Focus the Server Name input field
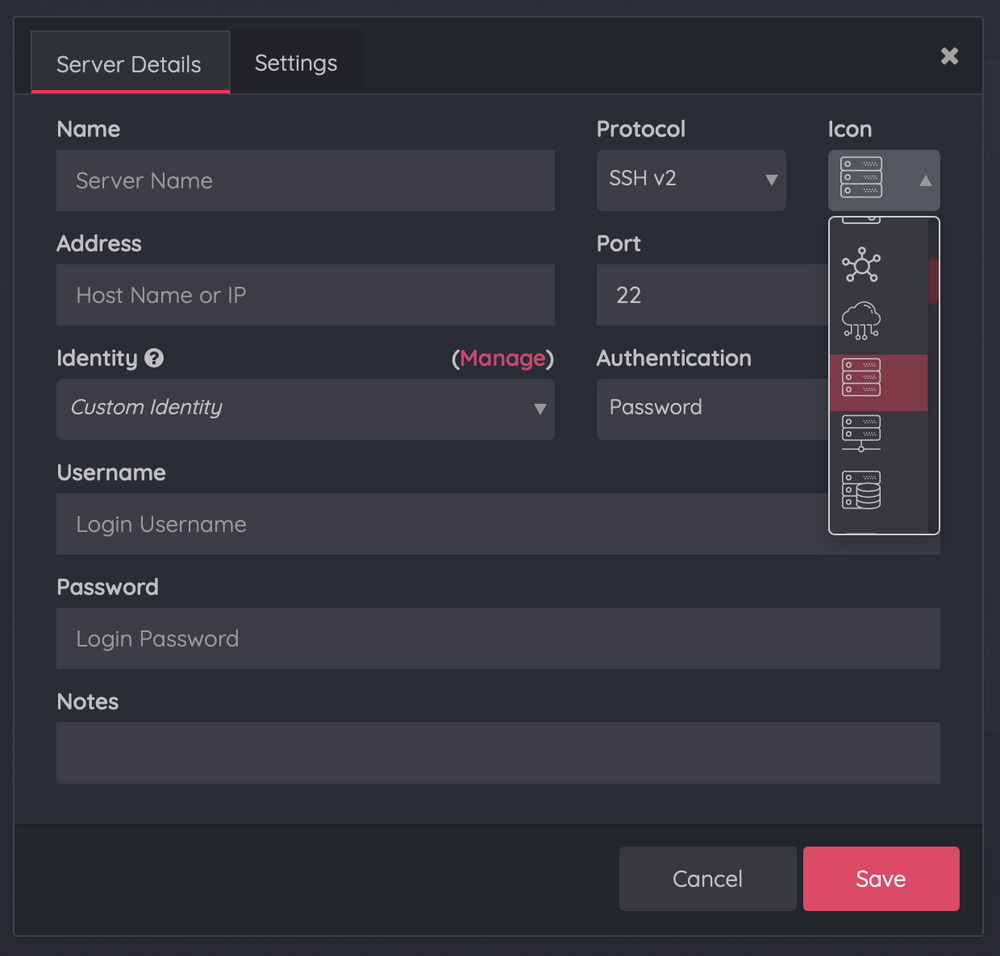 (x=305, y=180)
